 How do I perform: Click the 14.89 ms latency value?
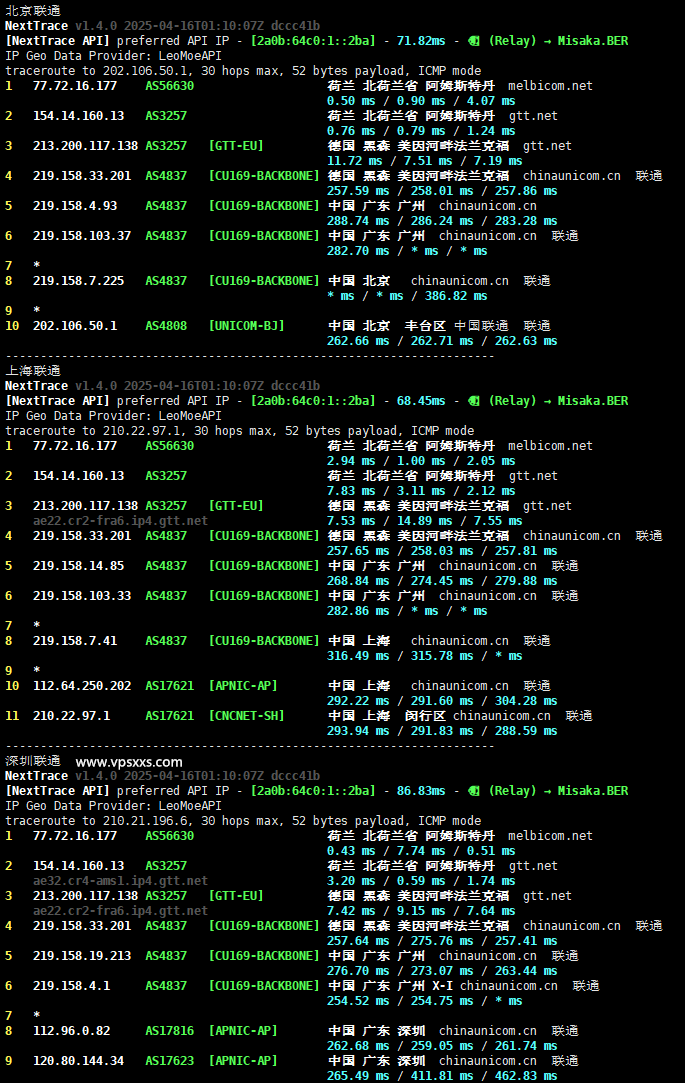424,521
